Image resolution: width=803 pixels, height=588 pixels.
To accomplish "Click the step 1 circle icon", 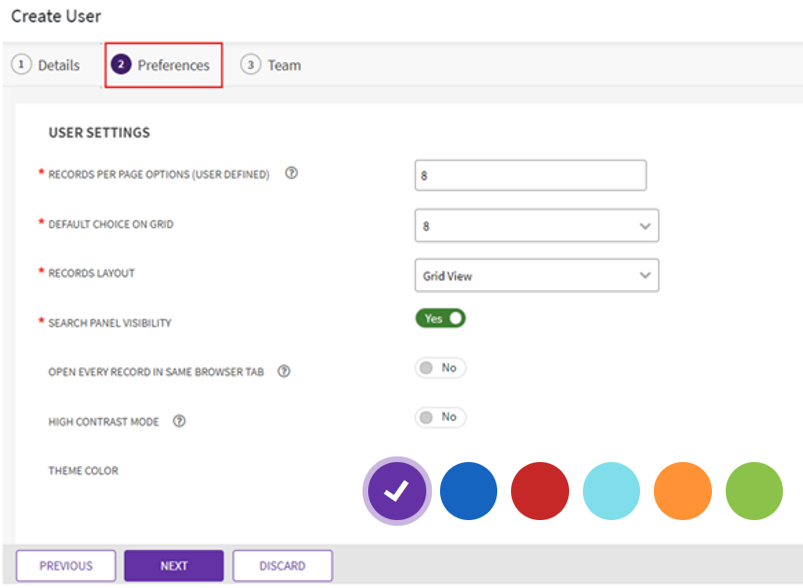I will (x=20, y=65).
